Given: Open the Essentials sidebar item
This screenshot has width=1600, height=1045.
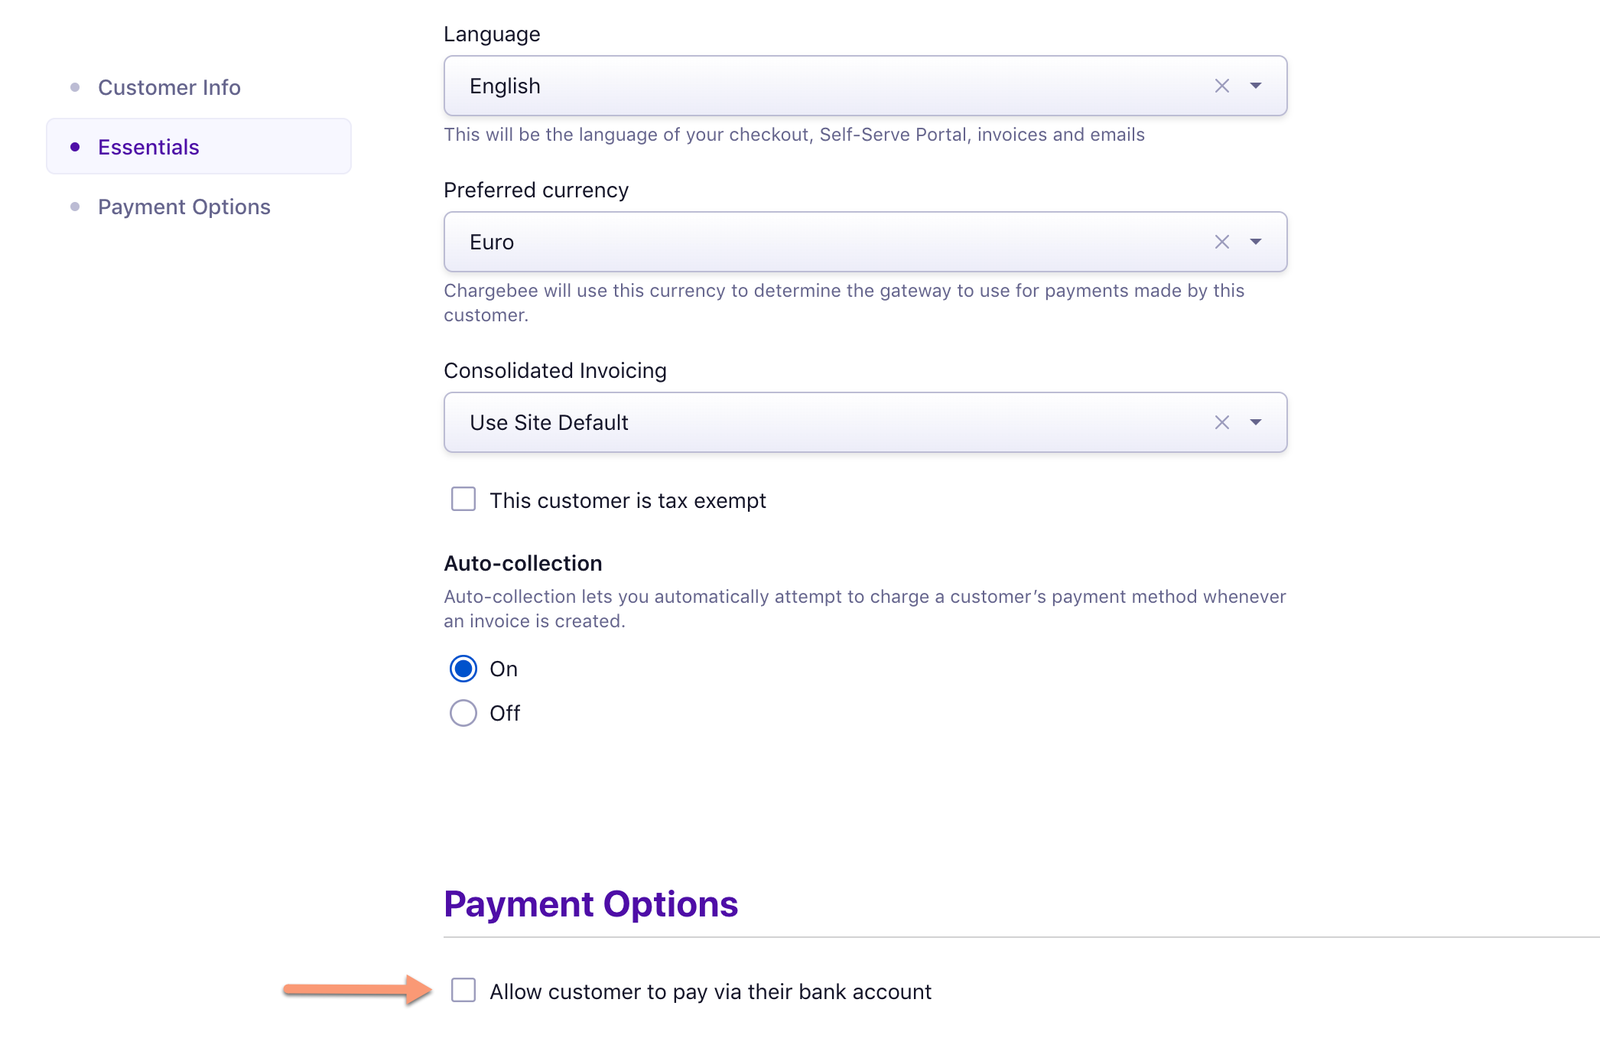Looking at the screenshot, I should point(199,146).
